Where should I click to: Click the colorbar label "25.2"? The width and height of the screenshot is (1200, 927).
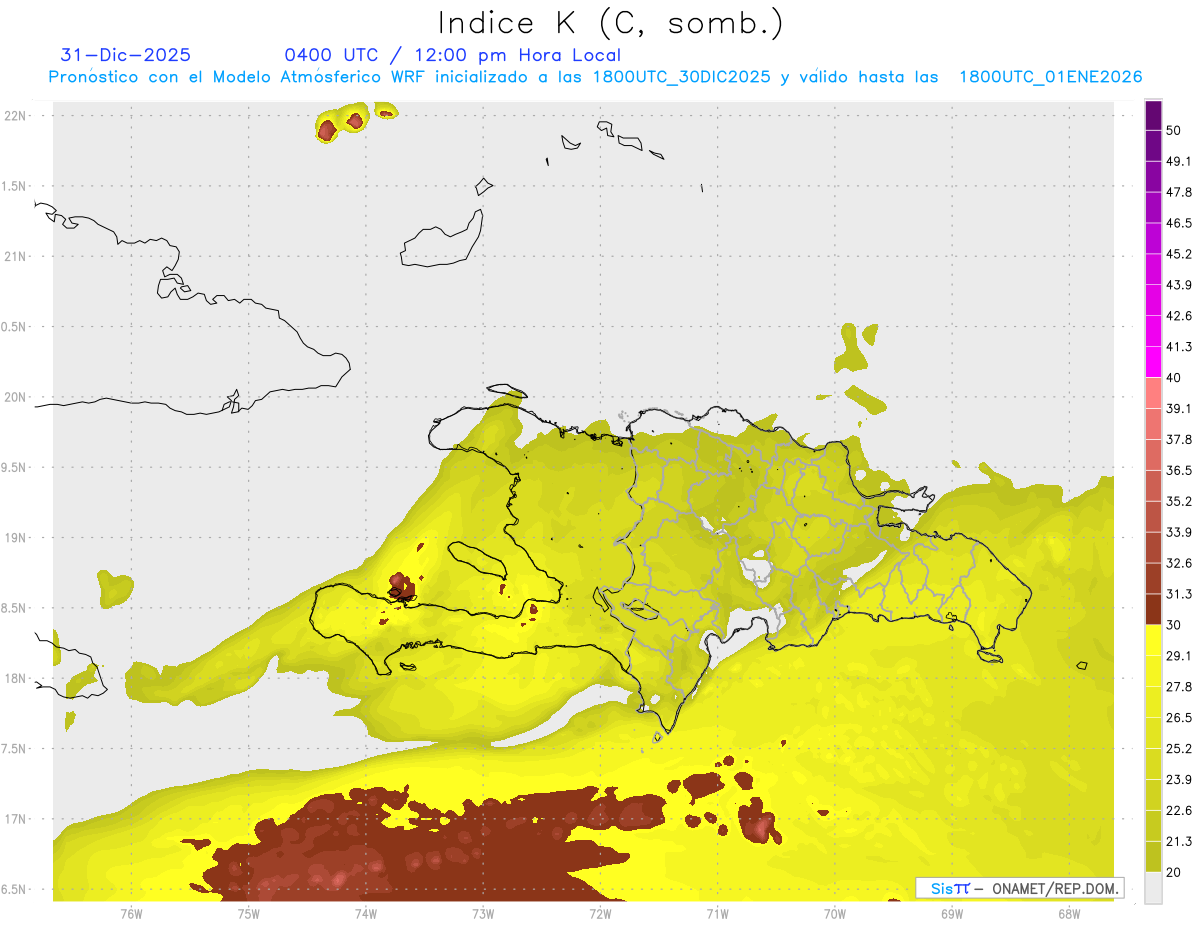tap(1179, 748)
